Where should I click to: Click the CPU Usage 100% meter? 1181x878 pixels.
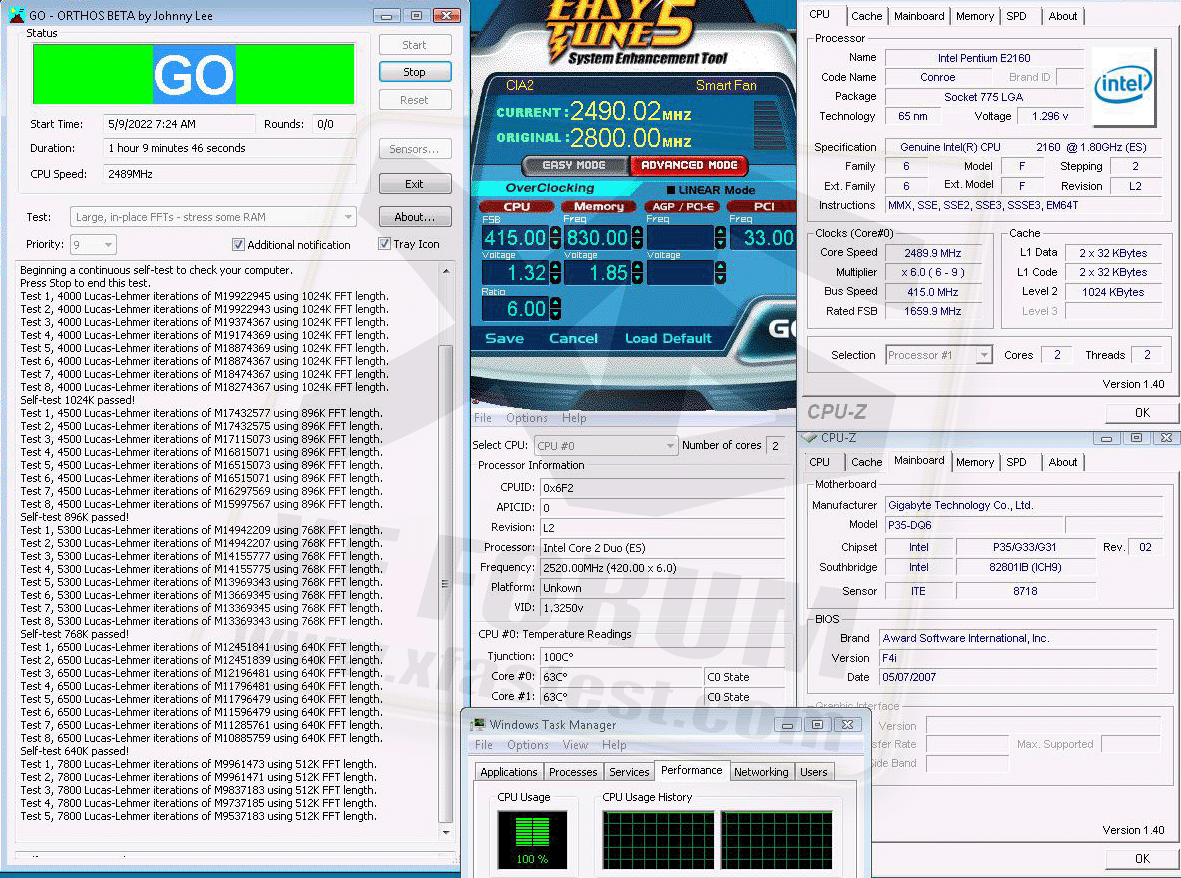pos(532,840)
